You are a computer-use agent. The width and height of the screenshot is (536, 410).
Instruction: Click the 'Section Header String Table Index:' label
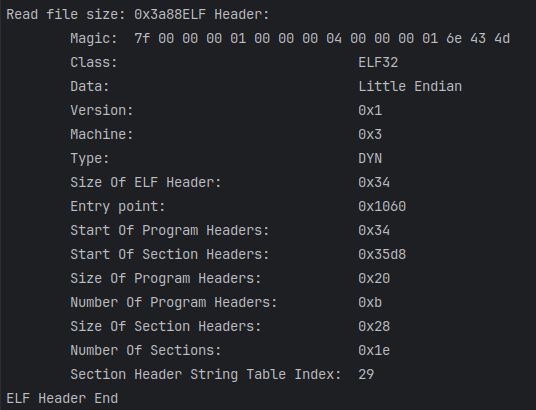pos(205,374)
